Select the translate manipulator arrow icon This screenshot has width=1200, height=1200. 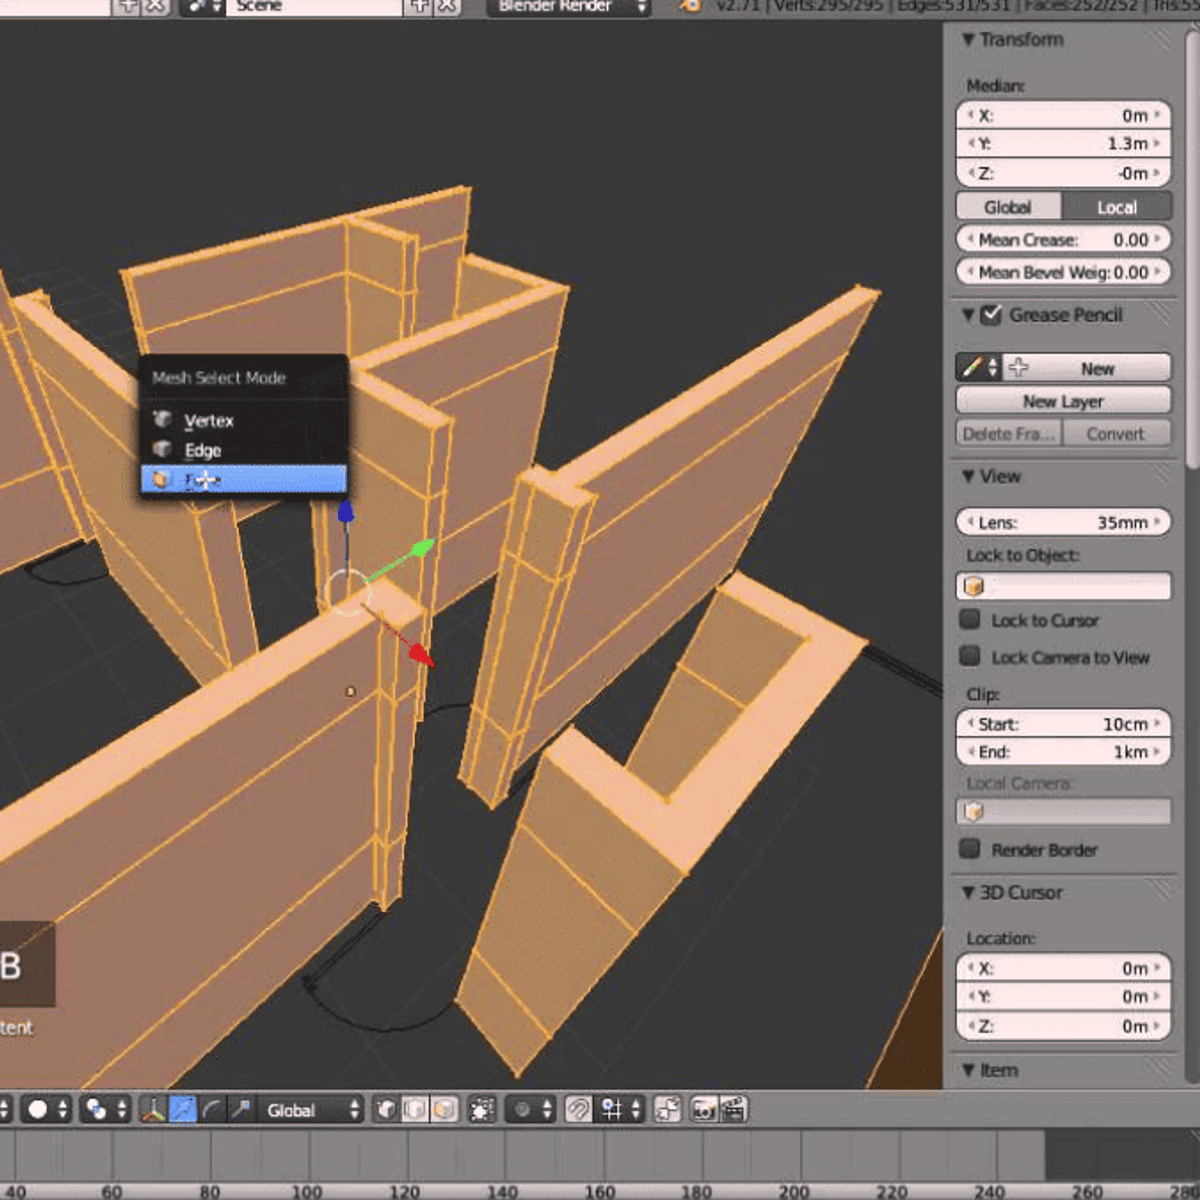[x=182, y=1110]
